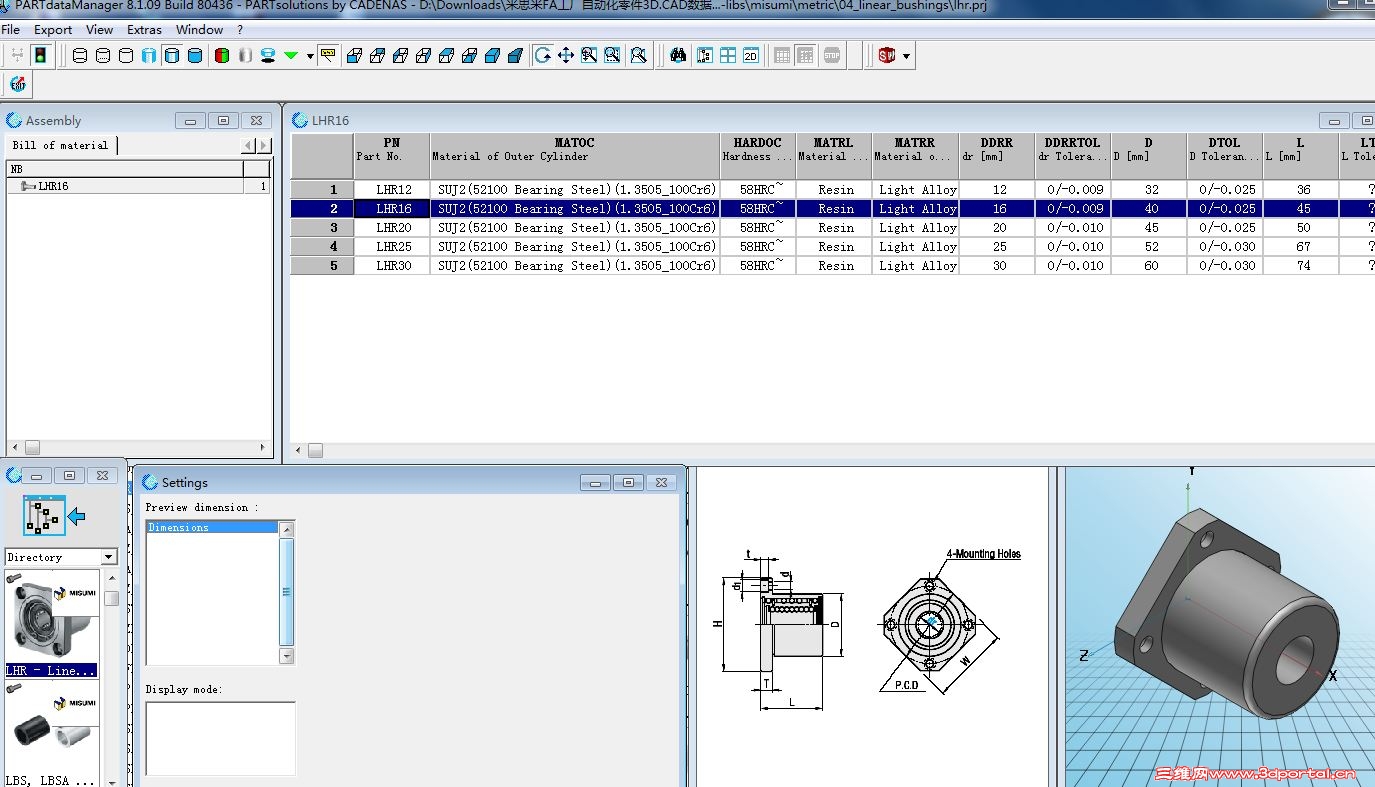Select the solid blue shaded cylinder mode
1375x787 pixels.
[x=195, y=56]
